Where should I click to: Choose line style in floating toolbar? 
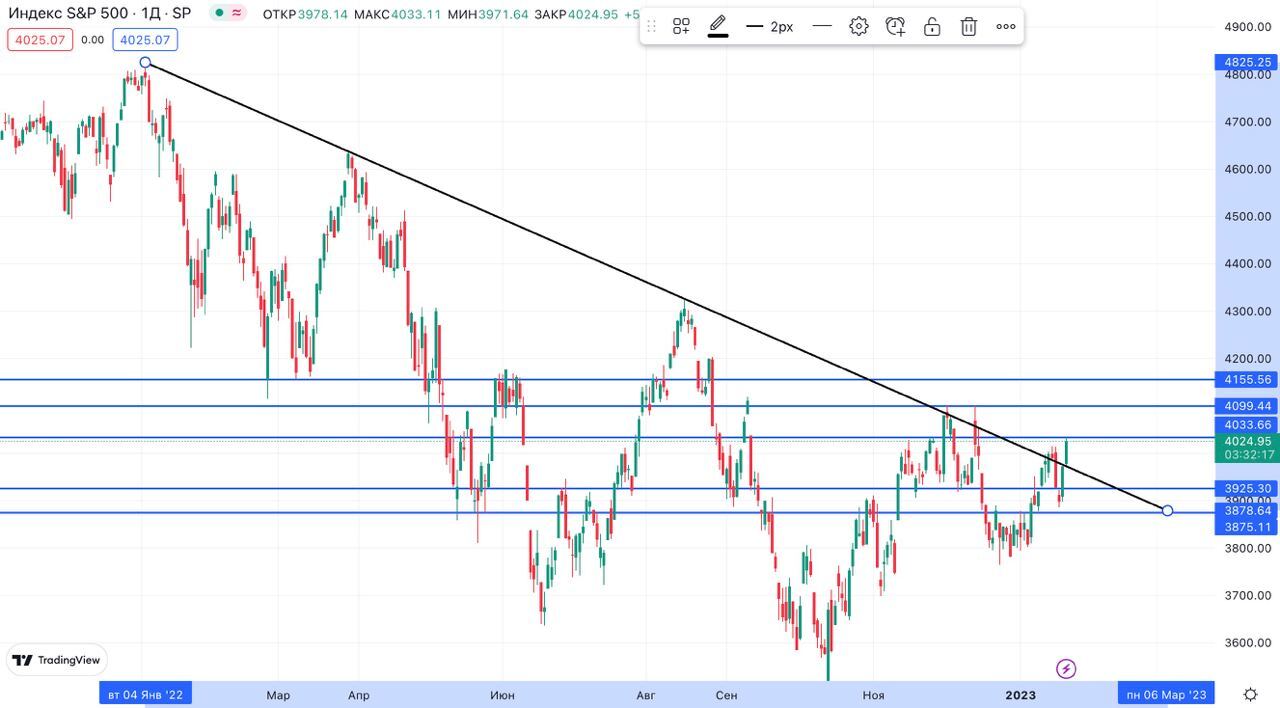[822, 27]
